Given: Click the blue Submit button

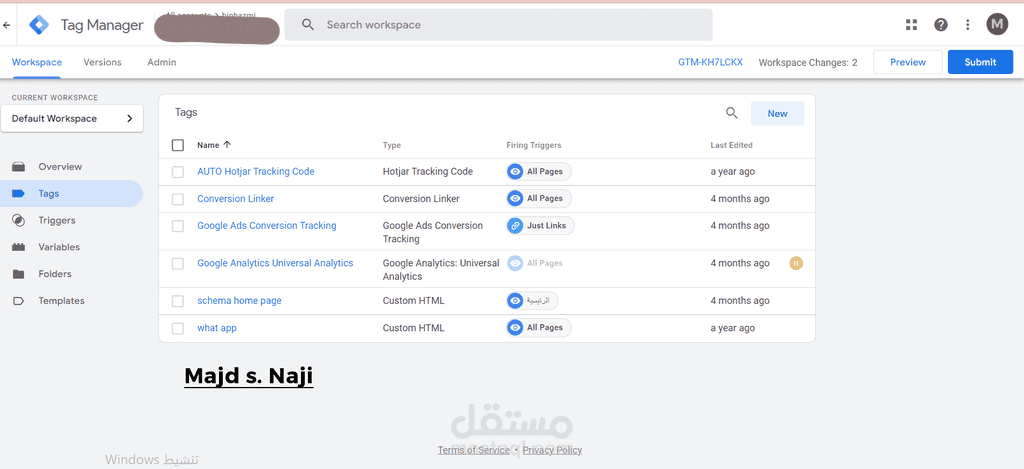Looking at the screenshot, I should point(980,62).
